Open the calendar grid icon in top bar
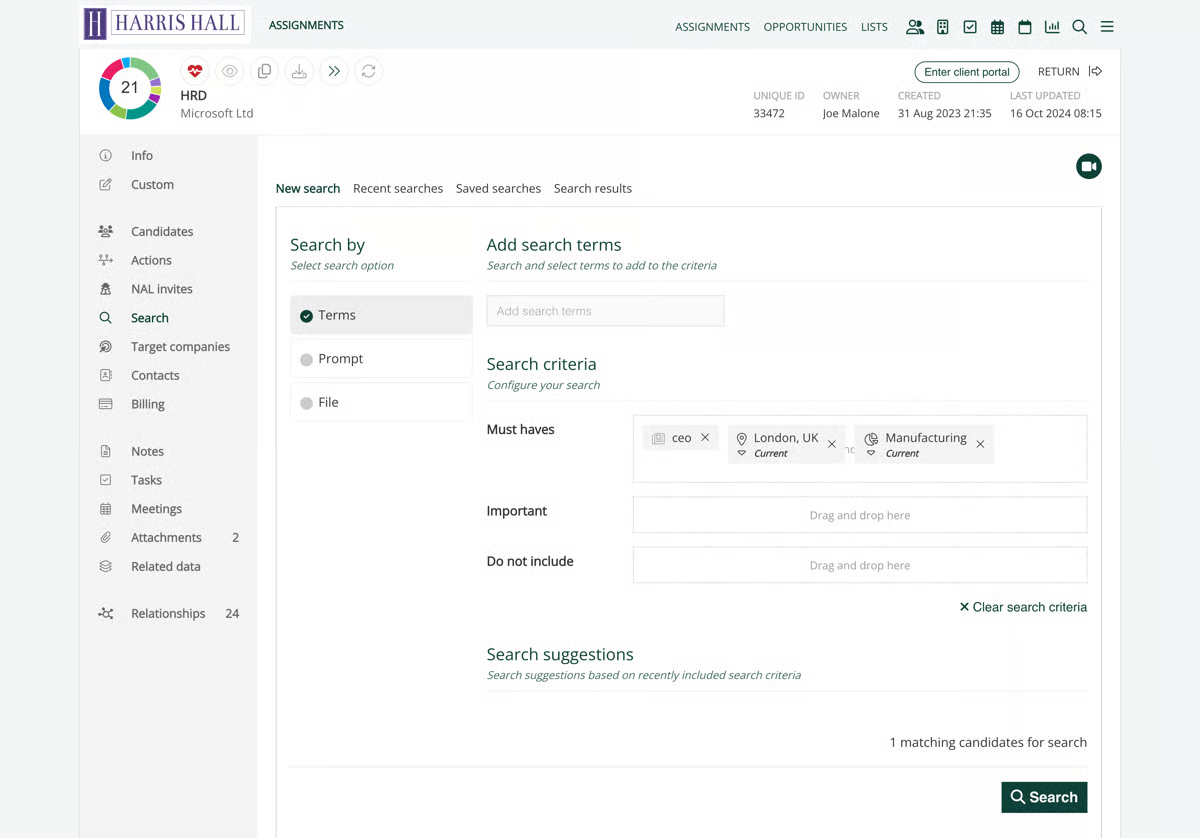 997,27
